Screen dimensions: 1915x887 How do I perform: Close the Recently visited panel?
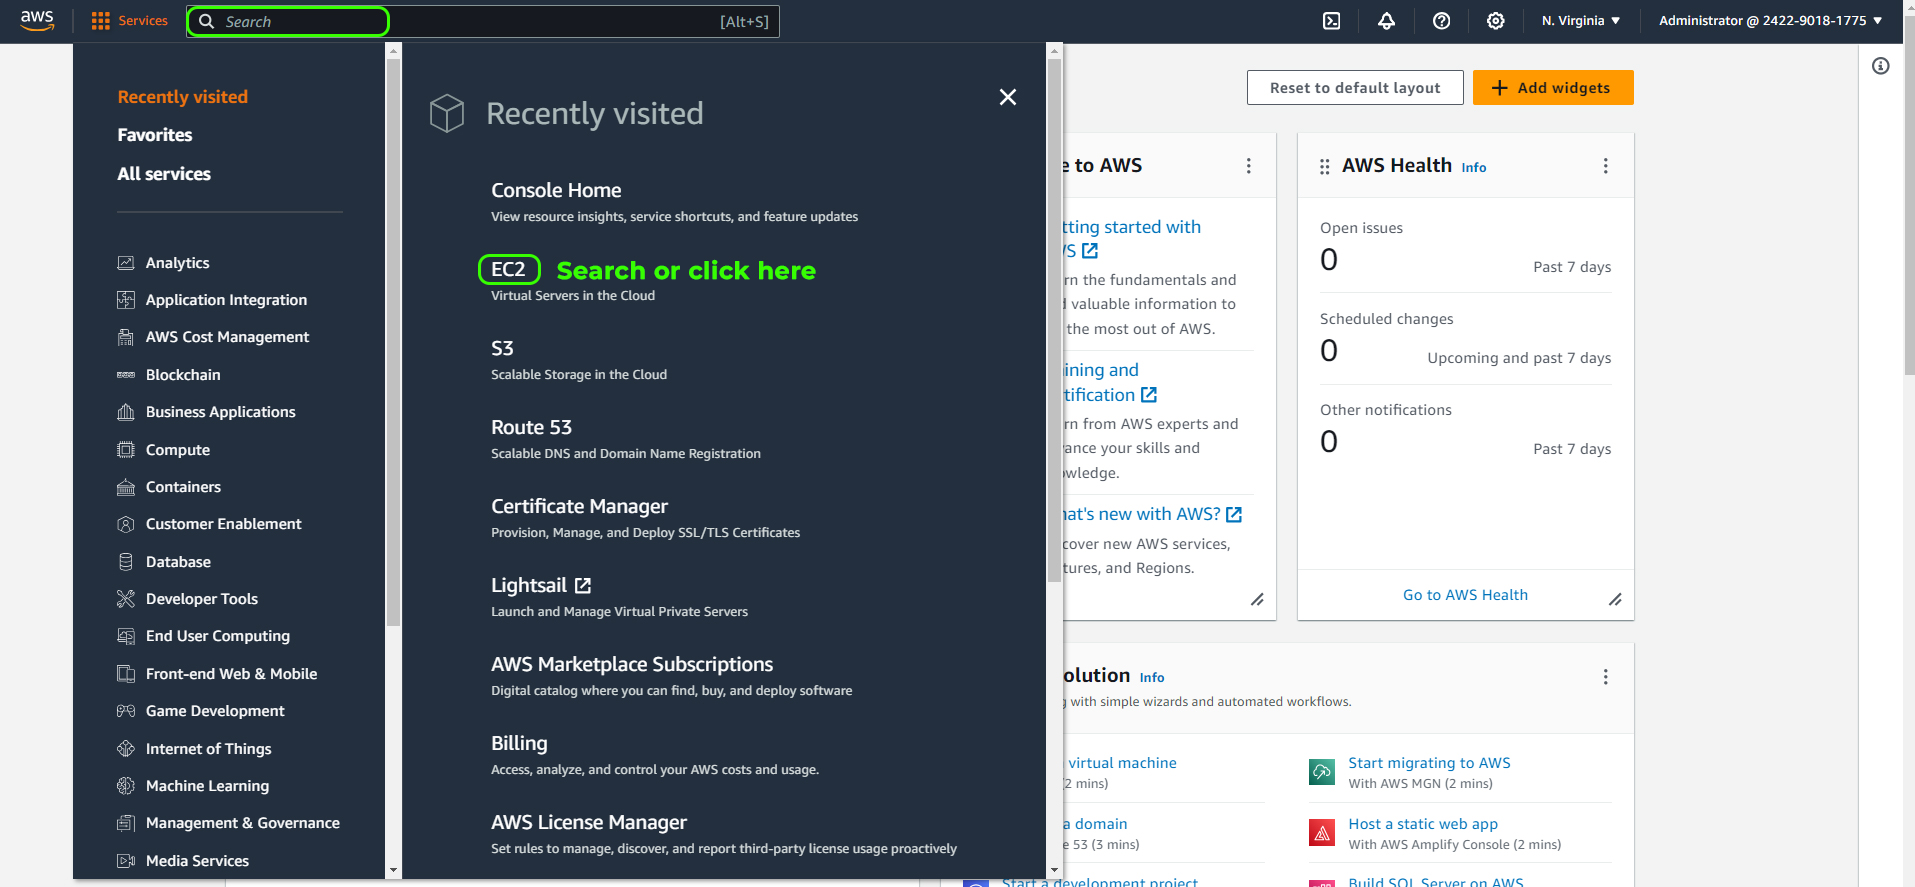coord(1008,97)
